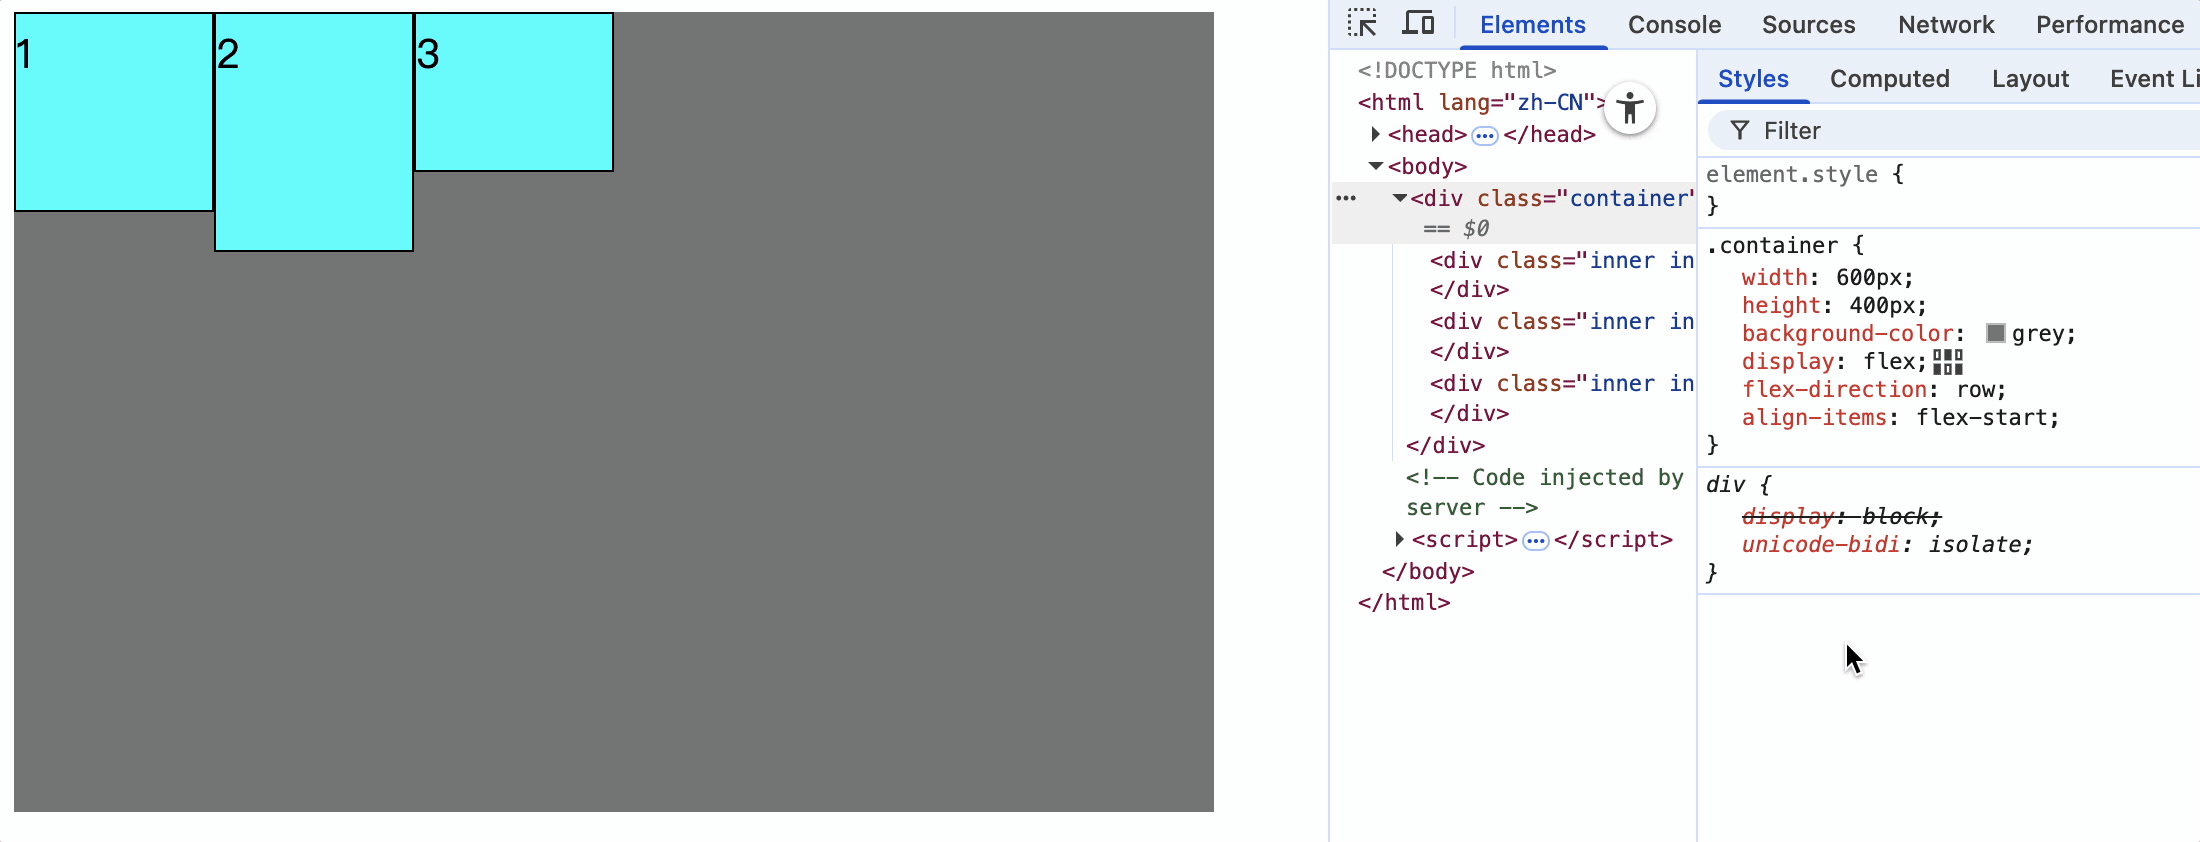This screenshot has height=842, width=2200.
Task: Click the element.style rule header
Action: (1805, 174)
